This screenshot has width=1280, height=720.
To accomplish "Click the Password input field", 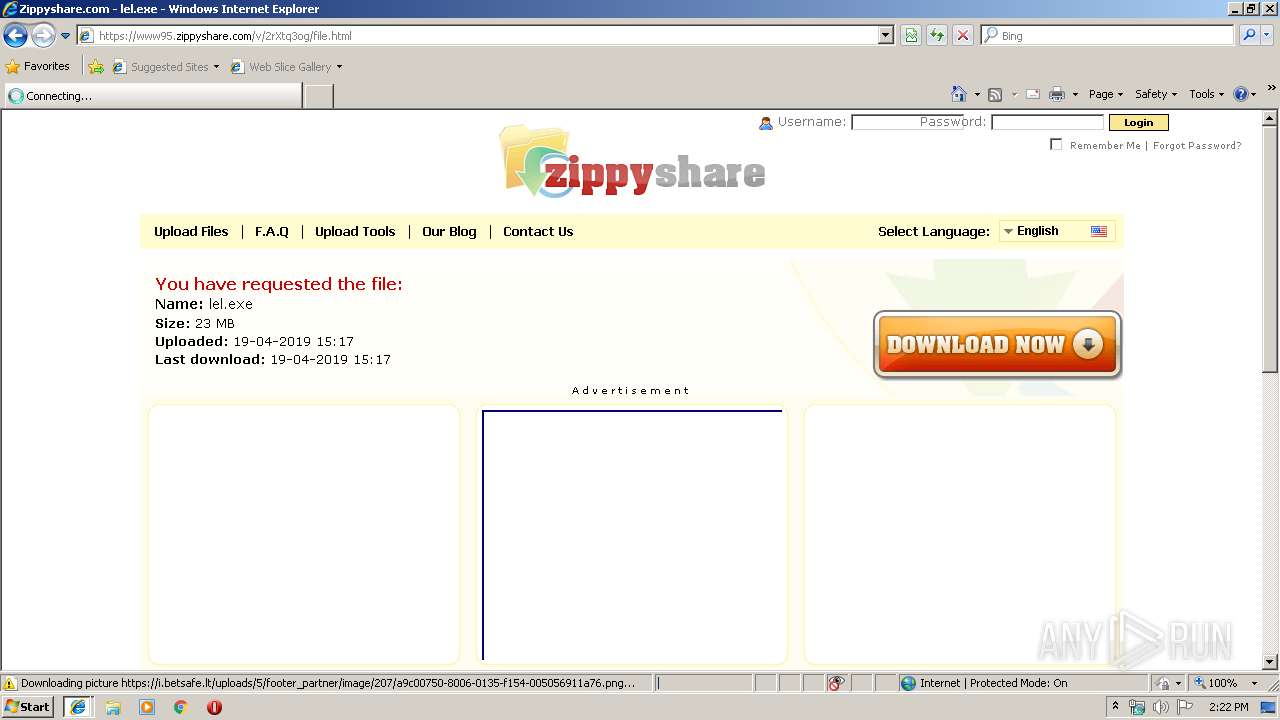I will (1047, 122).
